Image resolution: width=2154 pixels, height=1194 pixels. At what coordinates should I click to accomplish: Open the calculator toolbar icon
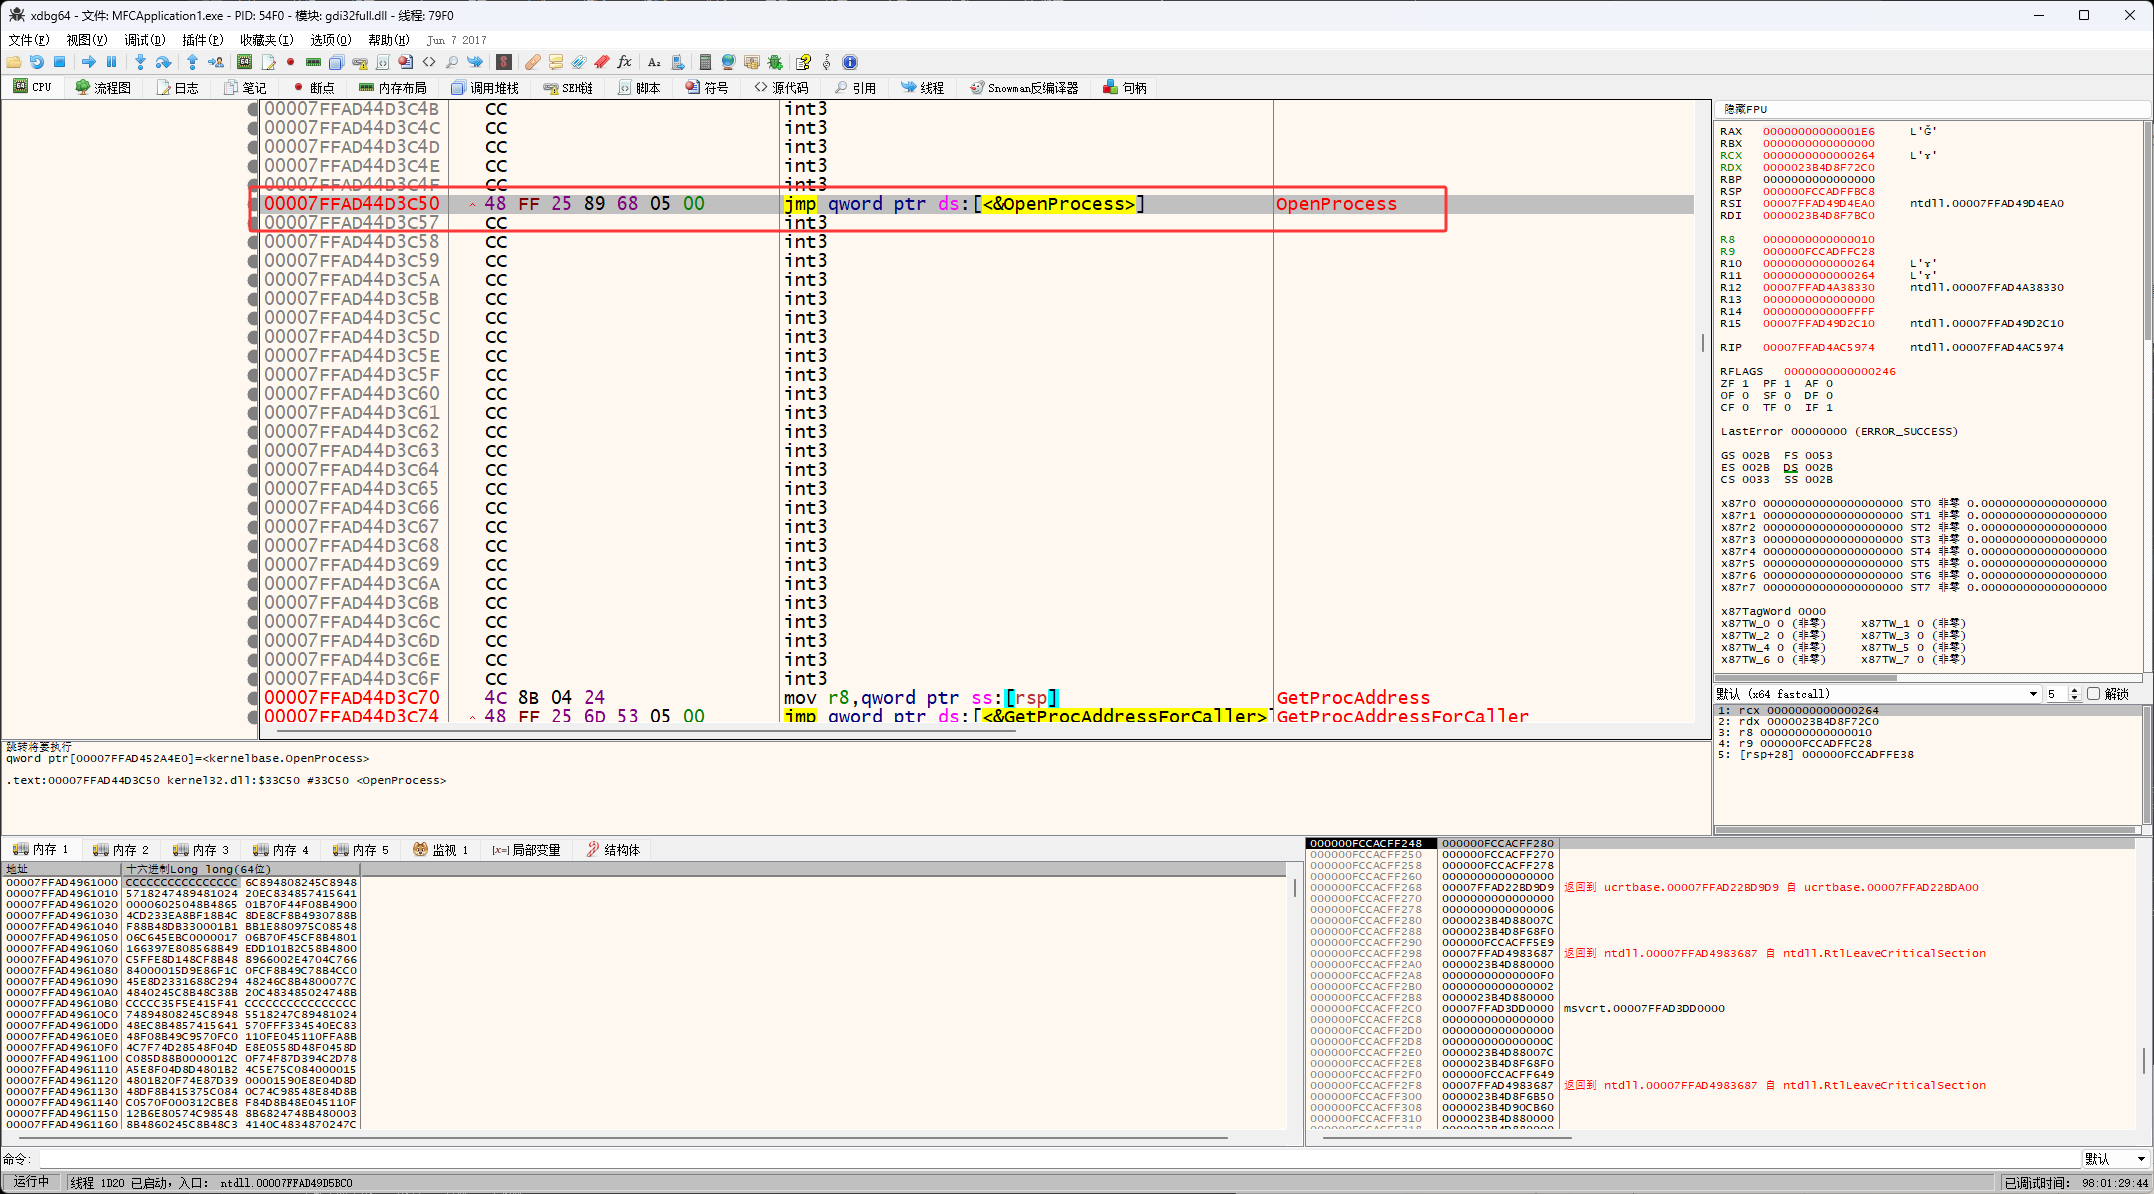click(x=705, y=62)
